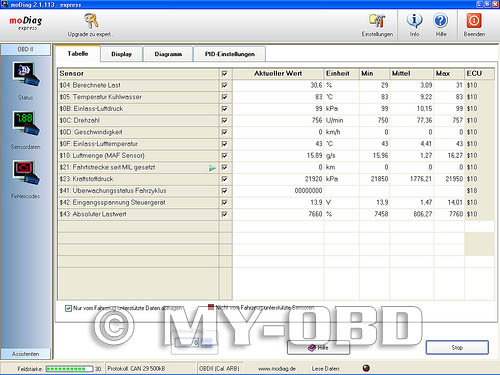The height and width of the screenshot is (375, 500).
Task: Click the Protokoll CAN 29 500kB status entry
Action: pos(136,369)
